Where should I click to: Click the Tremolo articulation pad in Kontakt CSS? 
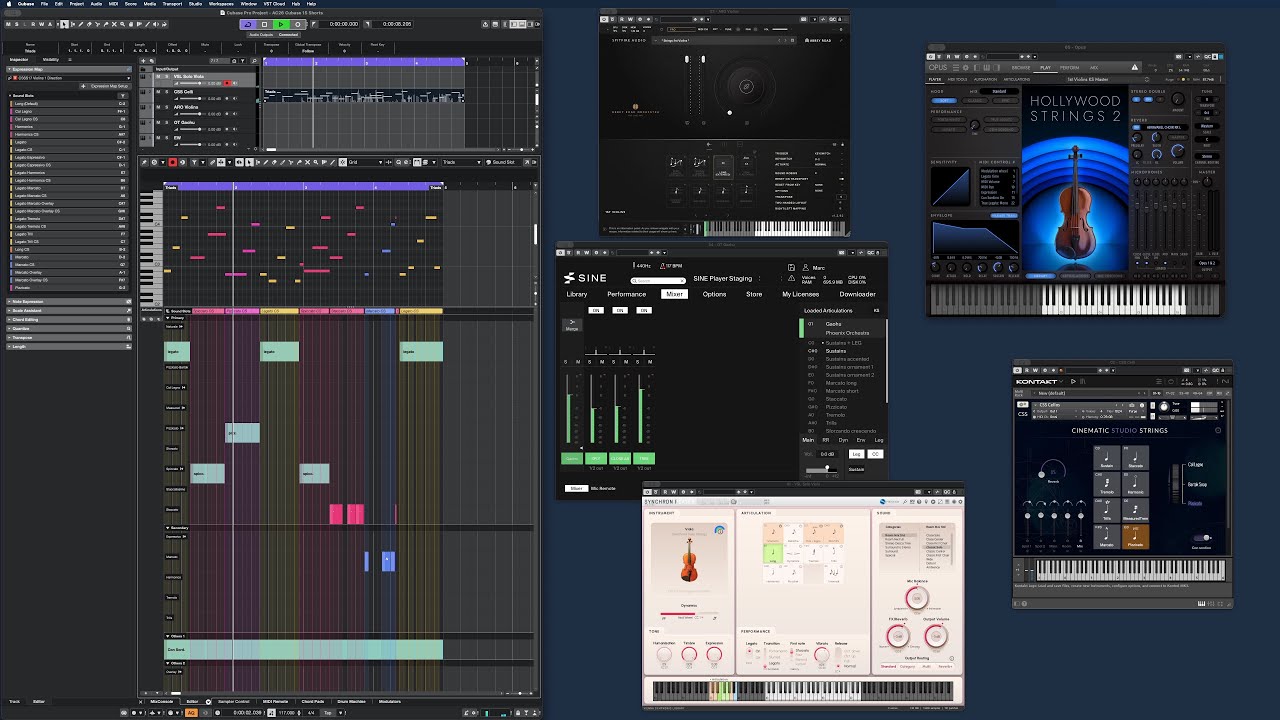tap(1107, 484)
